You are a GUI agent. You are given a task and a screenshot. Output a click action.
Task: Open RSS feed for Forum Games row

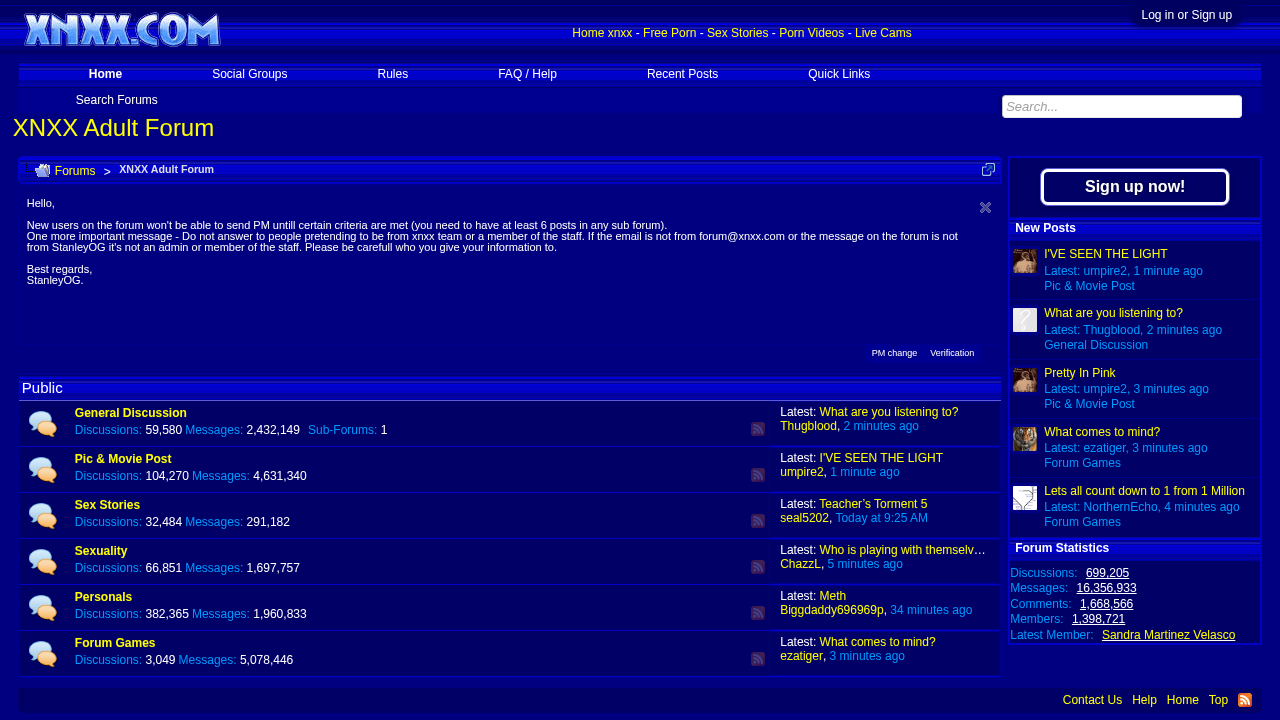tap(758, 659)
